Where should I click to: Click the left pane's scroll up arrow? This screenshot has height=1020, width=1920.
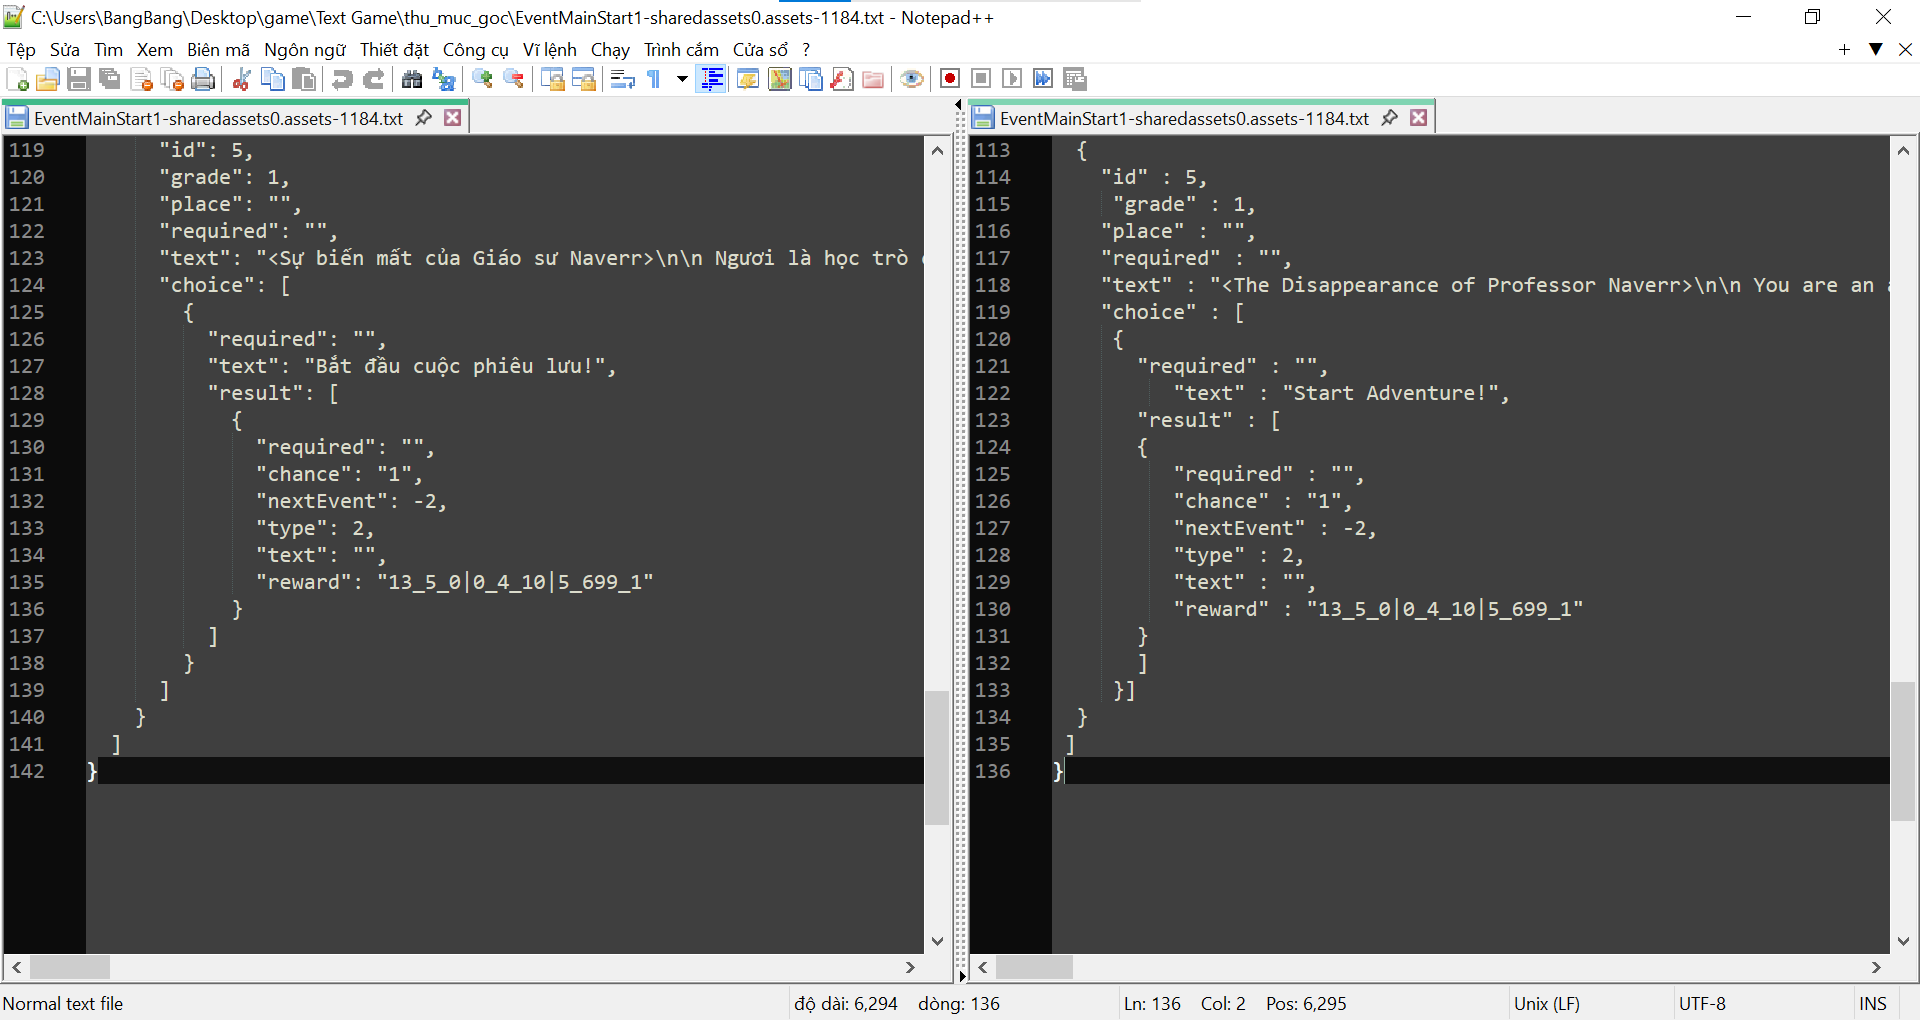coord(937,150)
